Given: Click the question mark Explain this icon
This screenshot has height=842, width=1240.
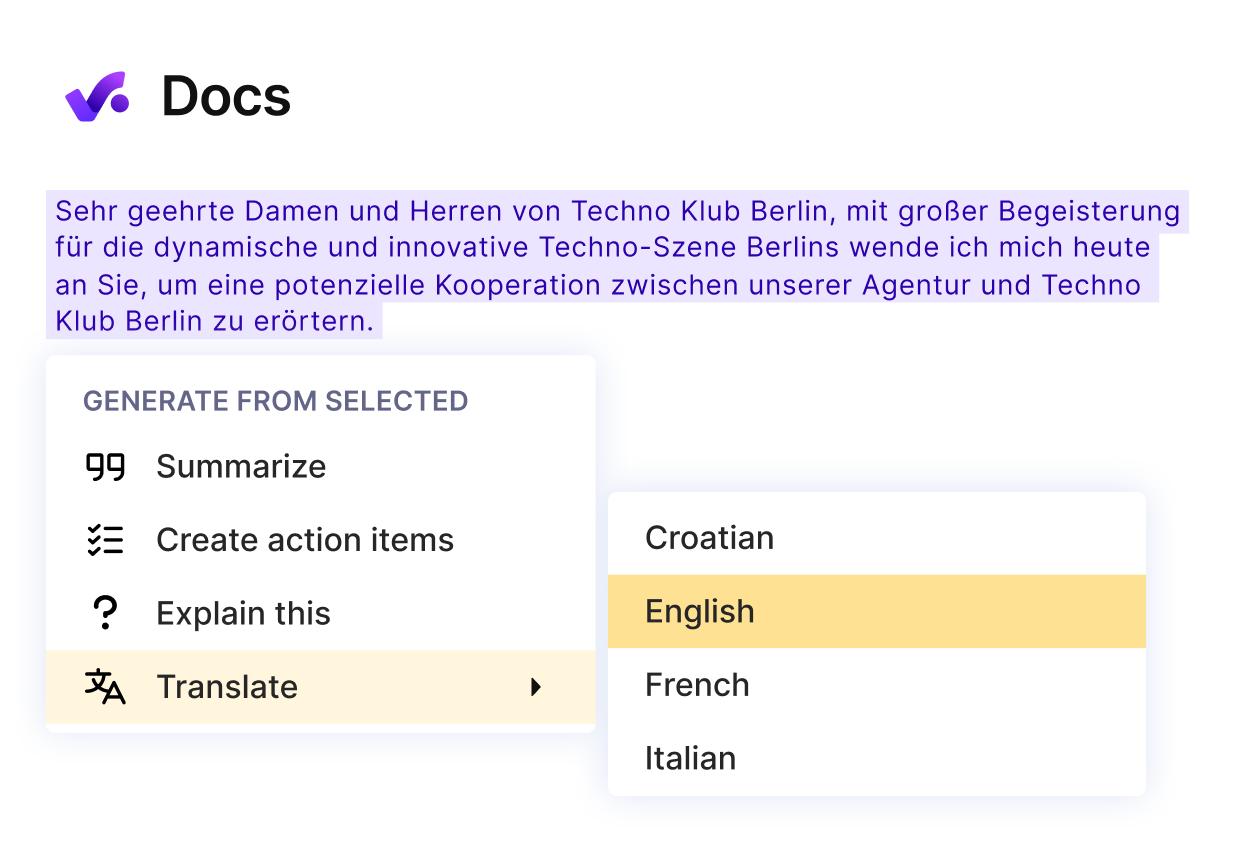Looking at the screenshot, I should [105, 612].
